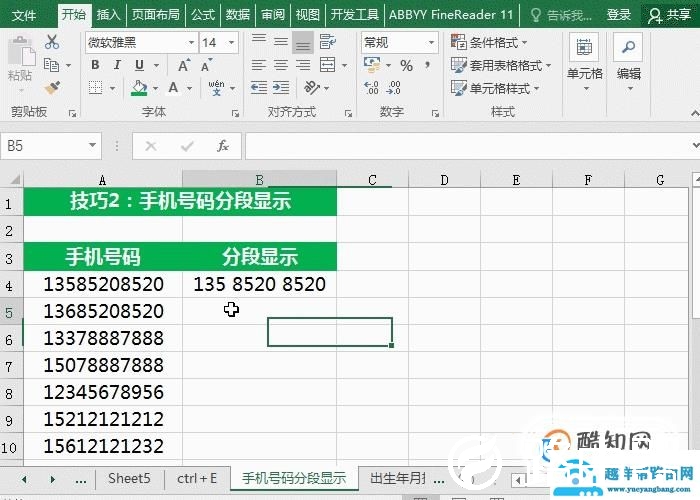
Task: Click the 告诉我 tell me box
Action: pyautogui.click(x=561, y=16)
